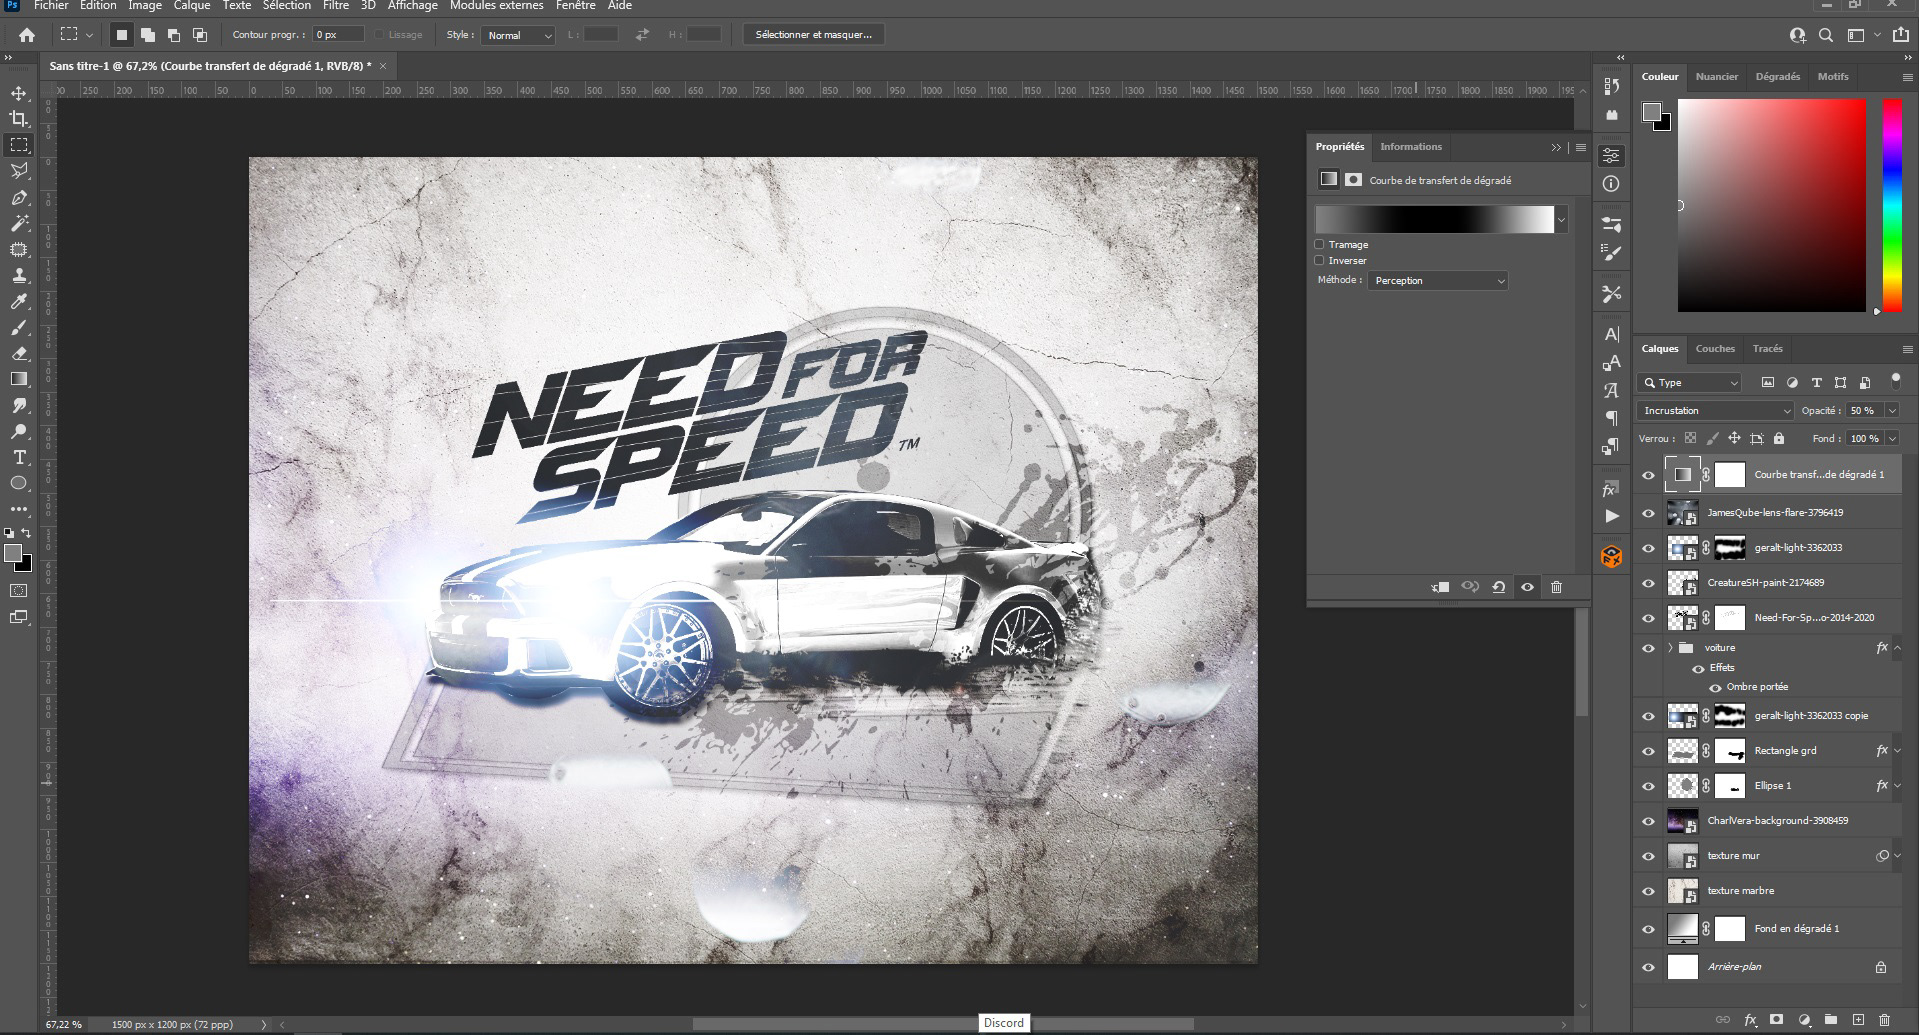Hide Courbe transfert de dégradé 1 layer
The width and height of the screenshot is (1919, 1035).
click(x=1649, y=475)
